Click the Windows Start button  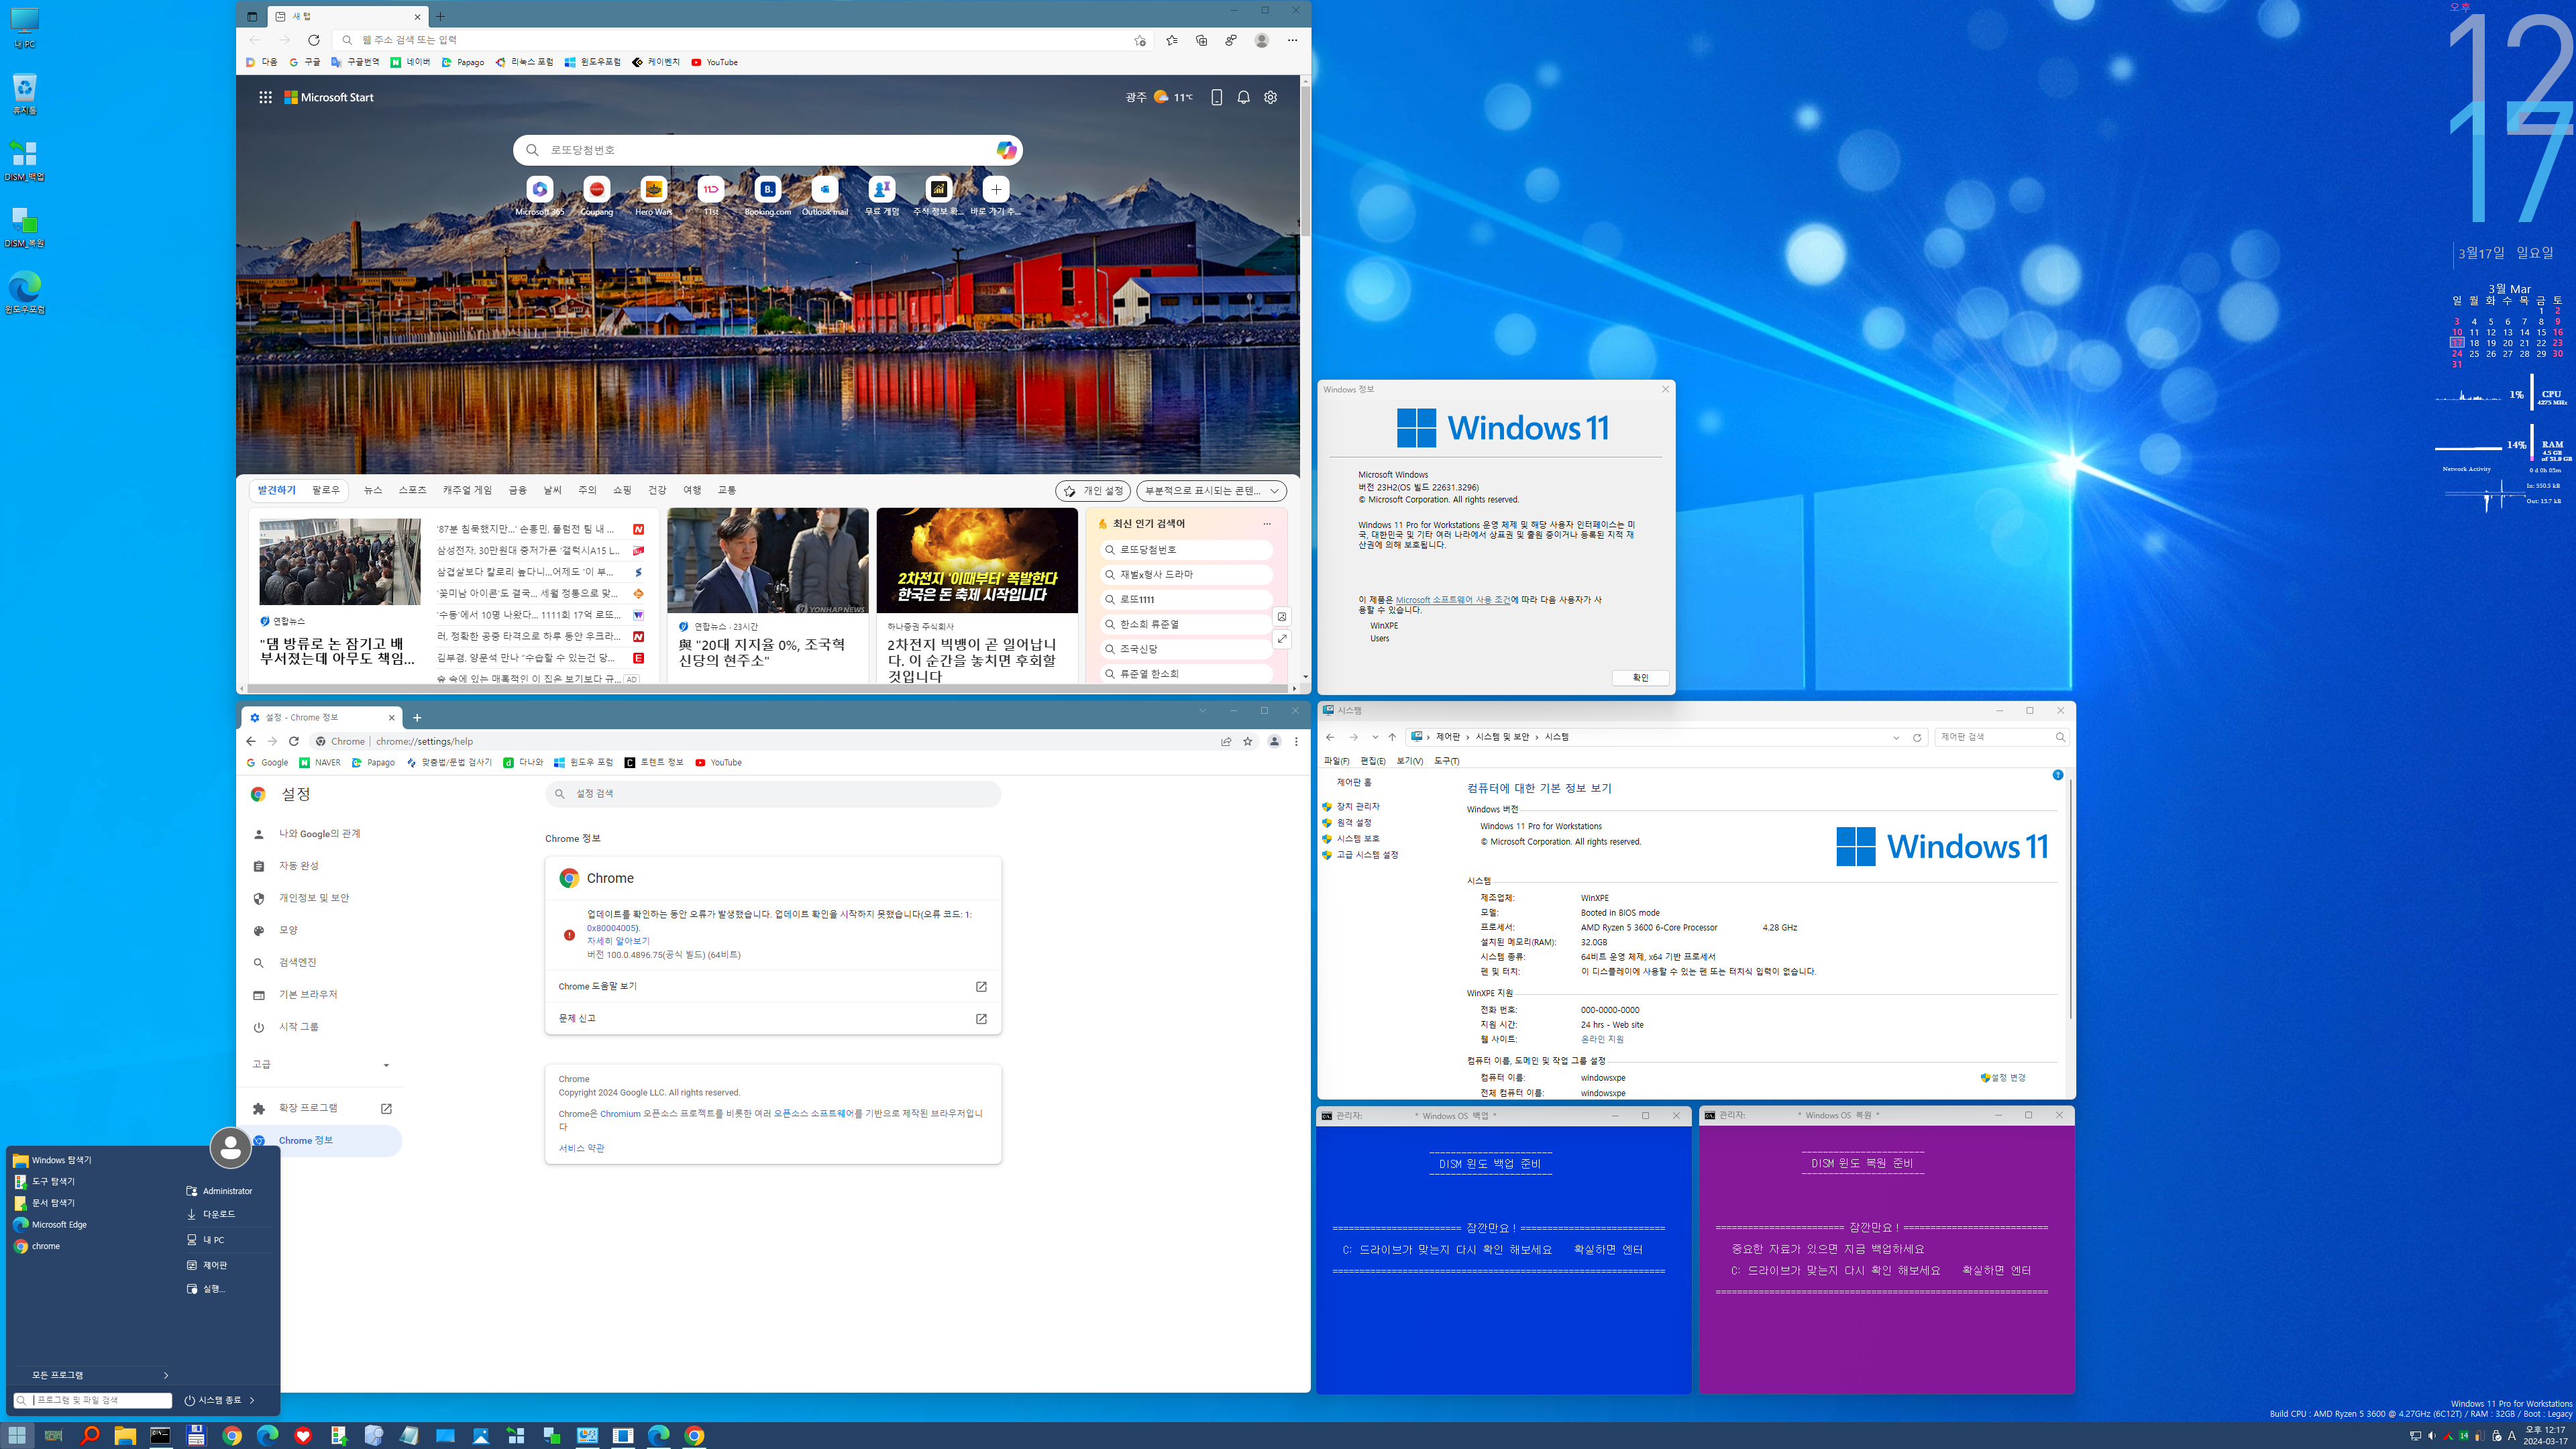pos(17,1436)
